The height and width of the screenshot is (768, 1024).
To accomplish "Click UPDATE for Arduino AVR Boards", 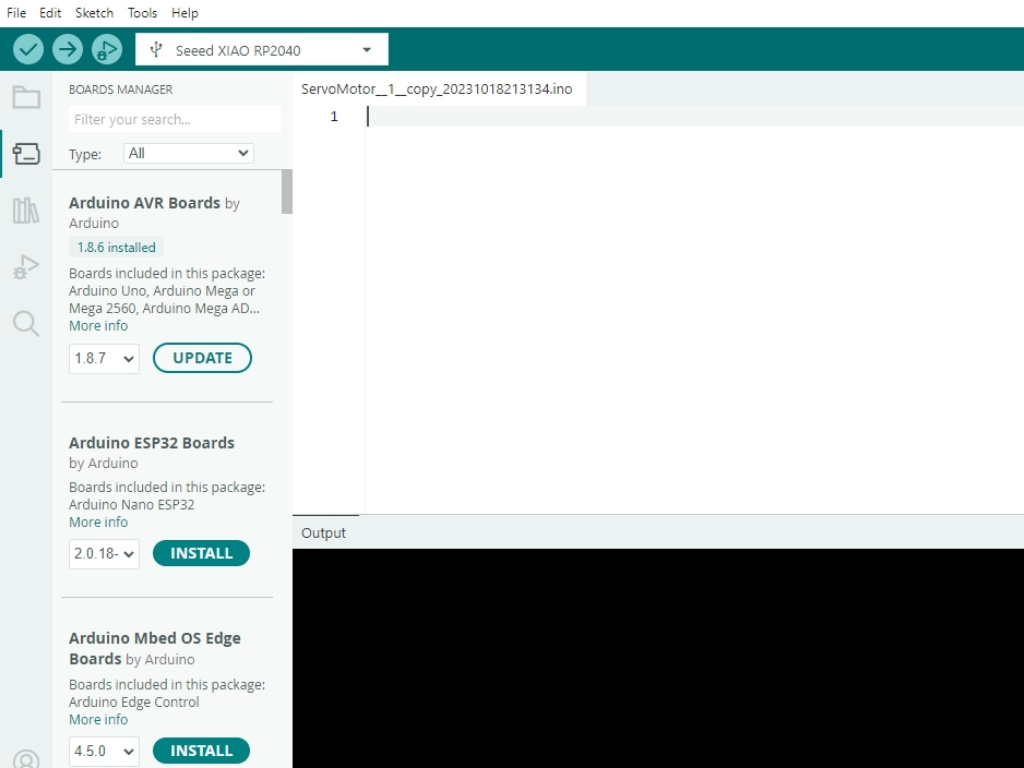I will [x=202, y=358].
